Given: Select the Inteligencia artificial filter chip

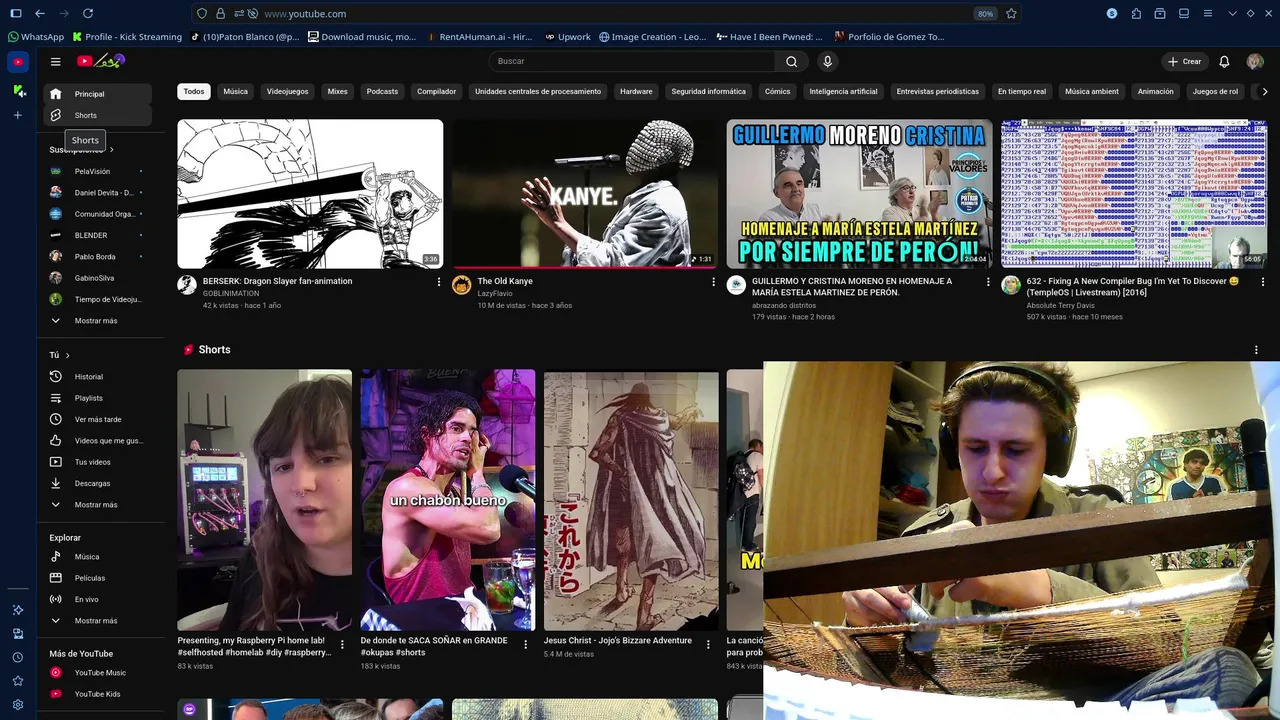Looking at the screenshot, I should [x=843, y=91].
